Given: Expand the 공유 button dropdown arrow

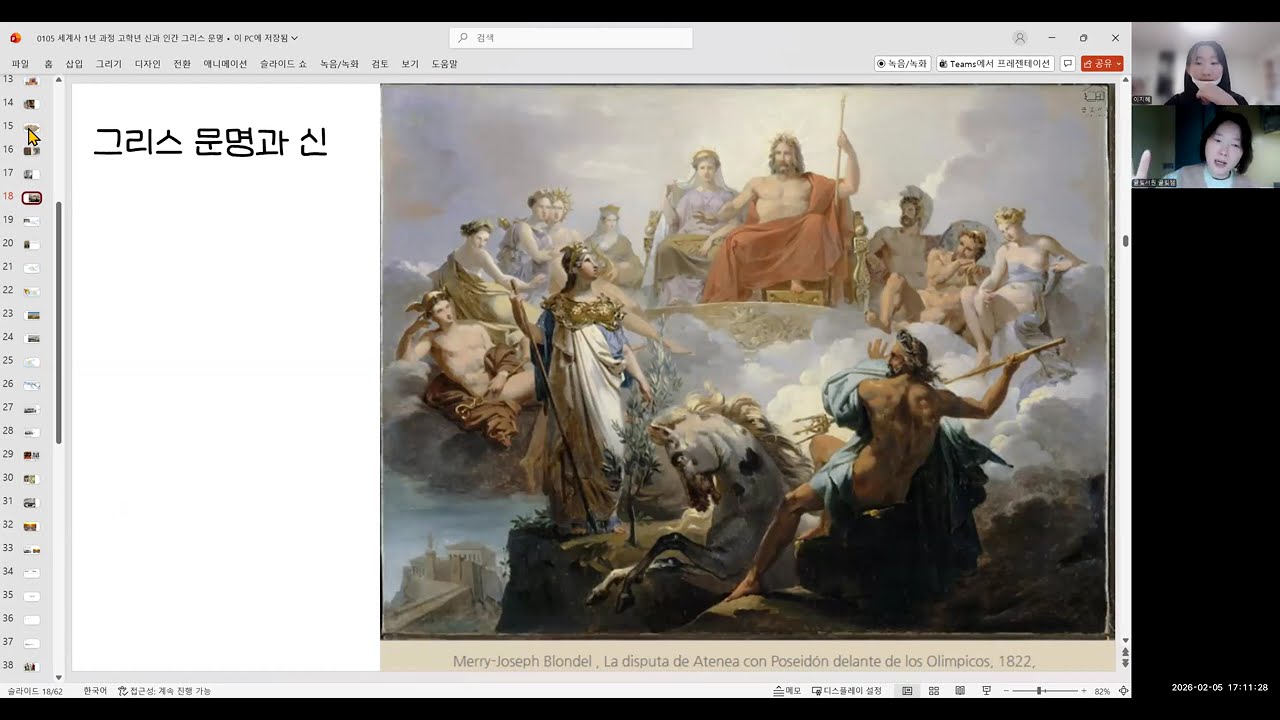Looking at the screenshot, I should (x=1118, y=63).
